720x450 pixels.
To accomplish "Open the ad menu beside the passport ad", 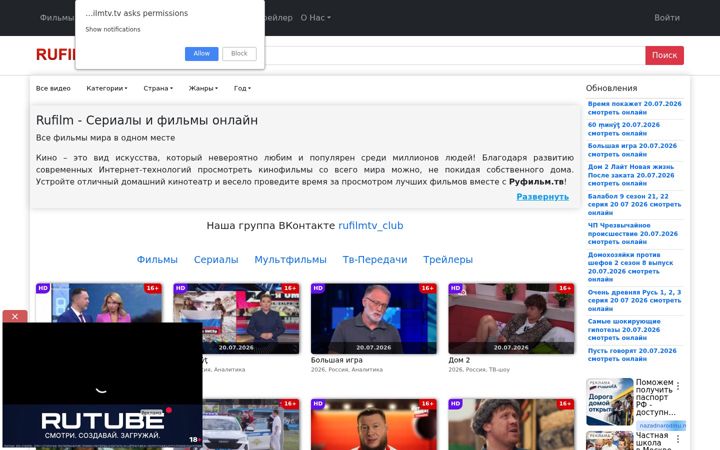I will pyautogui.click(x=678, y=386).
